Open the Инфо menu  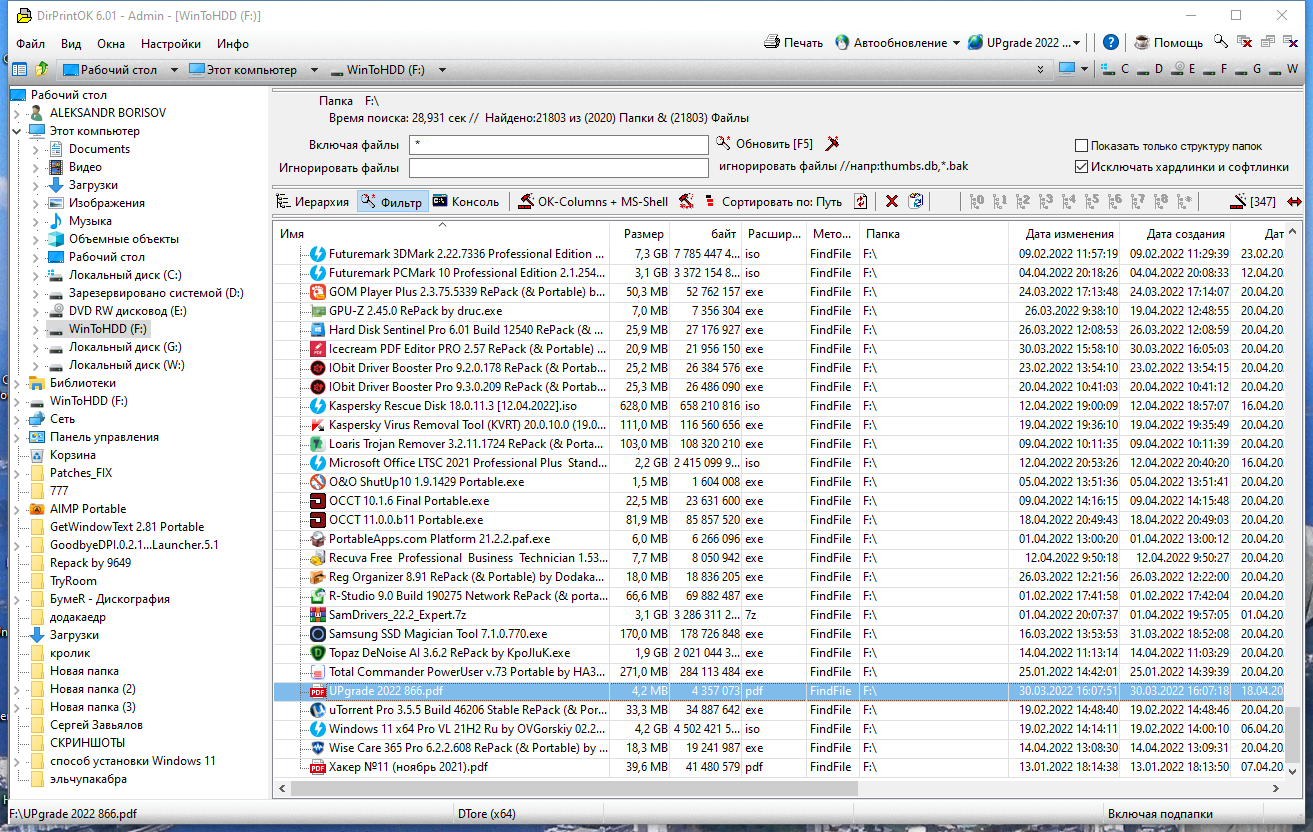[233, 44]
